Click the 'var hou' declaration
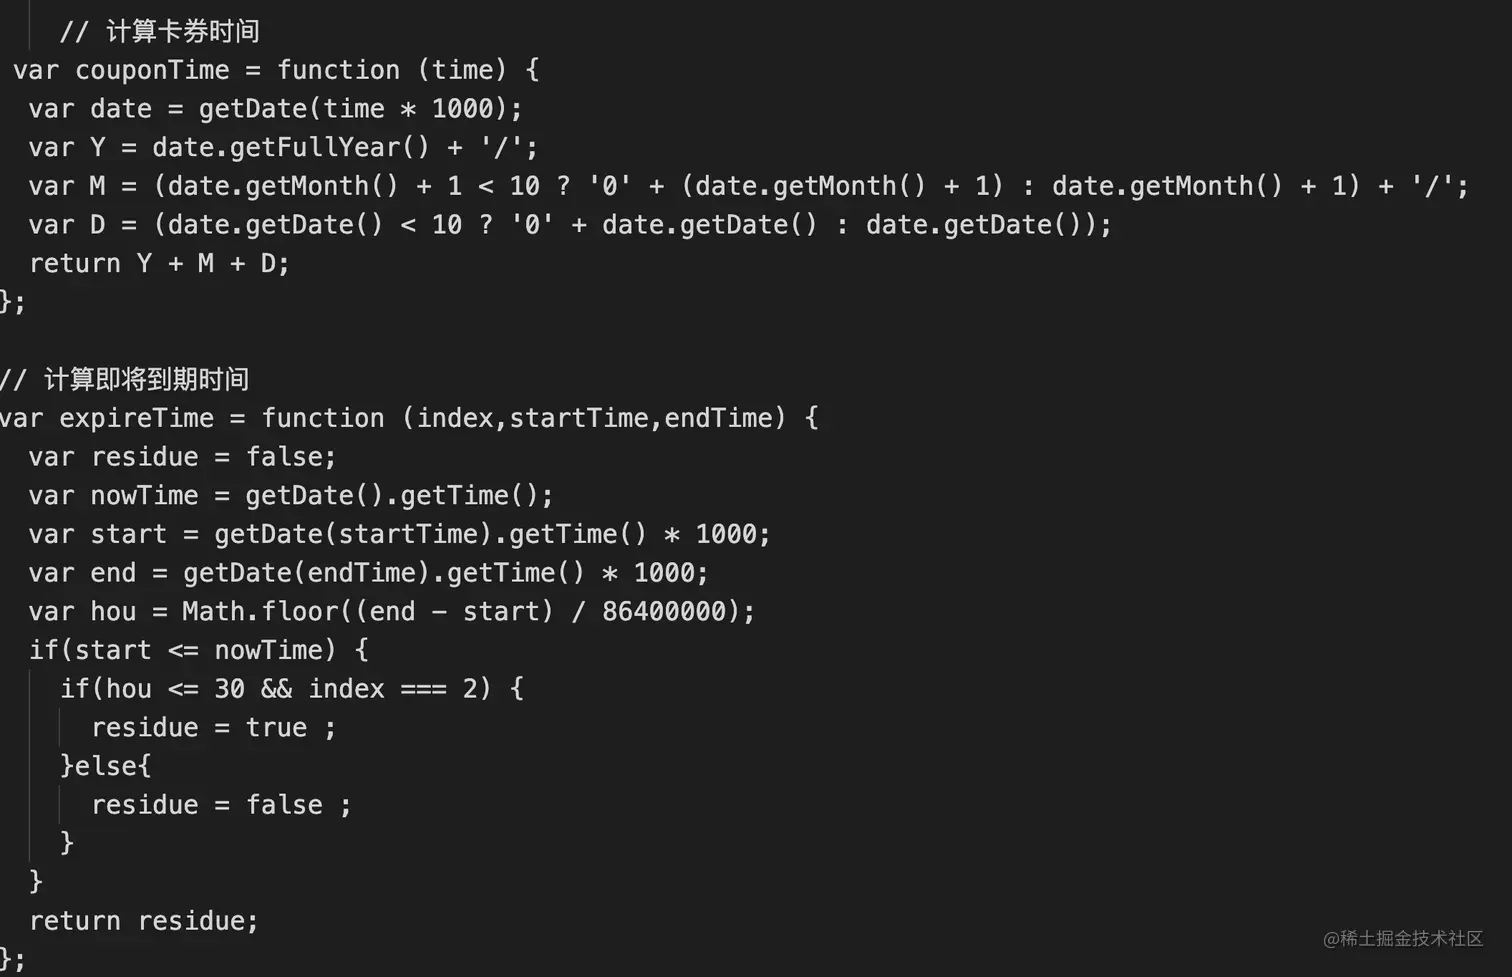The height and width of the screenshot is (977, 1512). pyautogui.click(x=82, y=611)
